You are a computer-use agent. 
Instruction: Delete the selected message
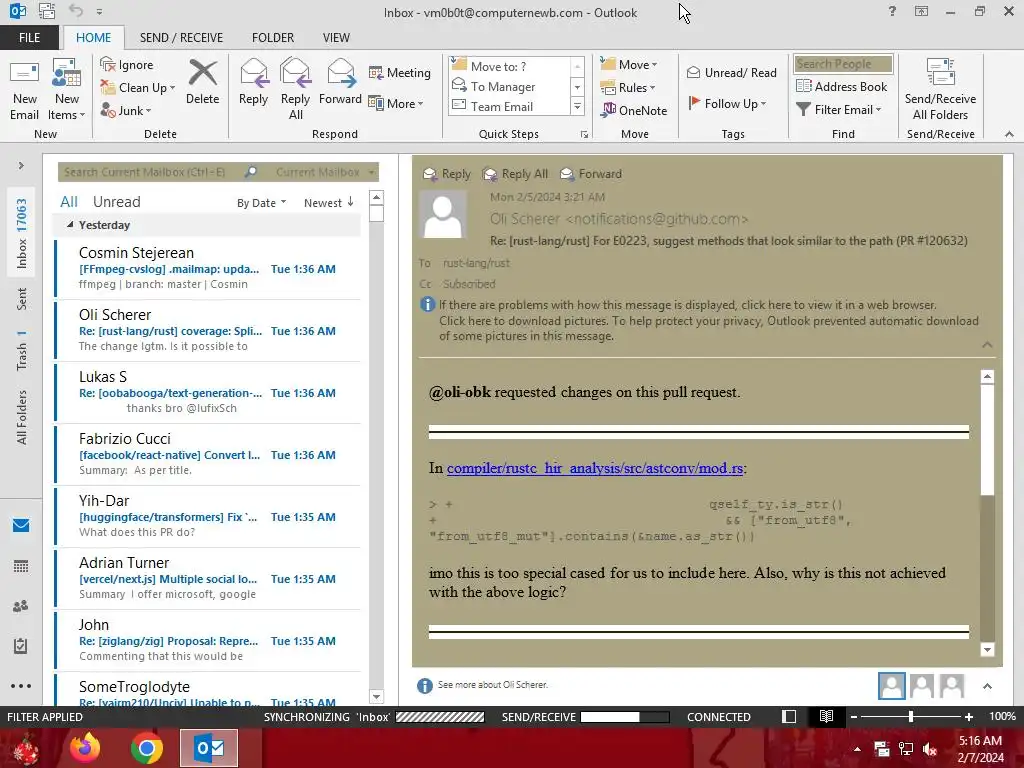point(202,82)
